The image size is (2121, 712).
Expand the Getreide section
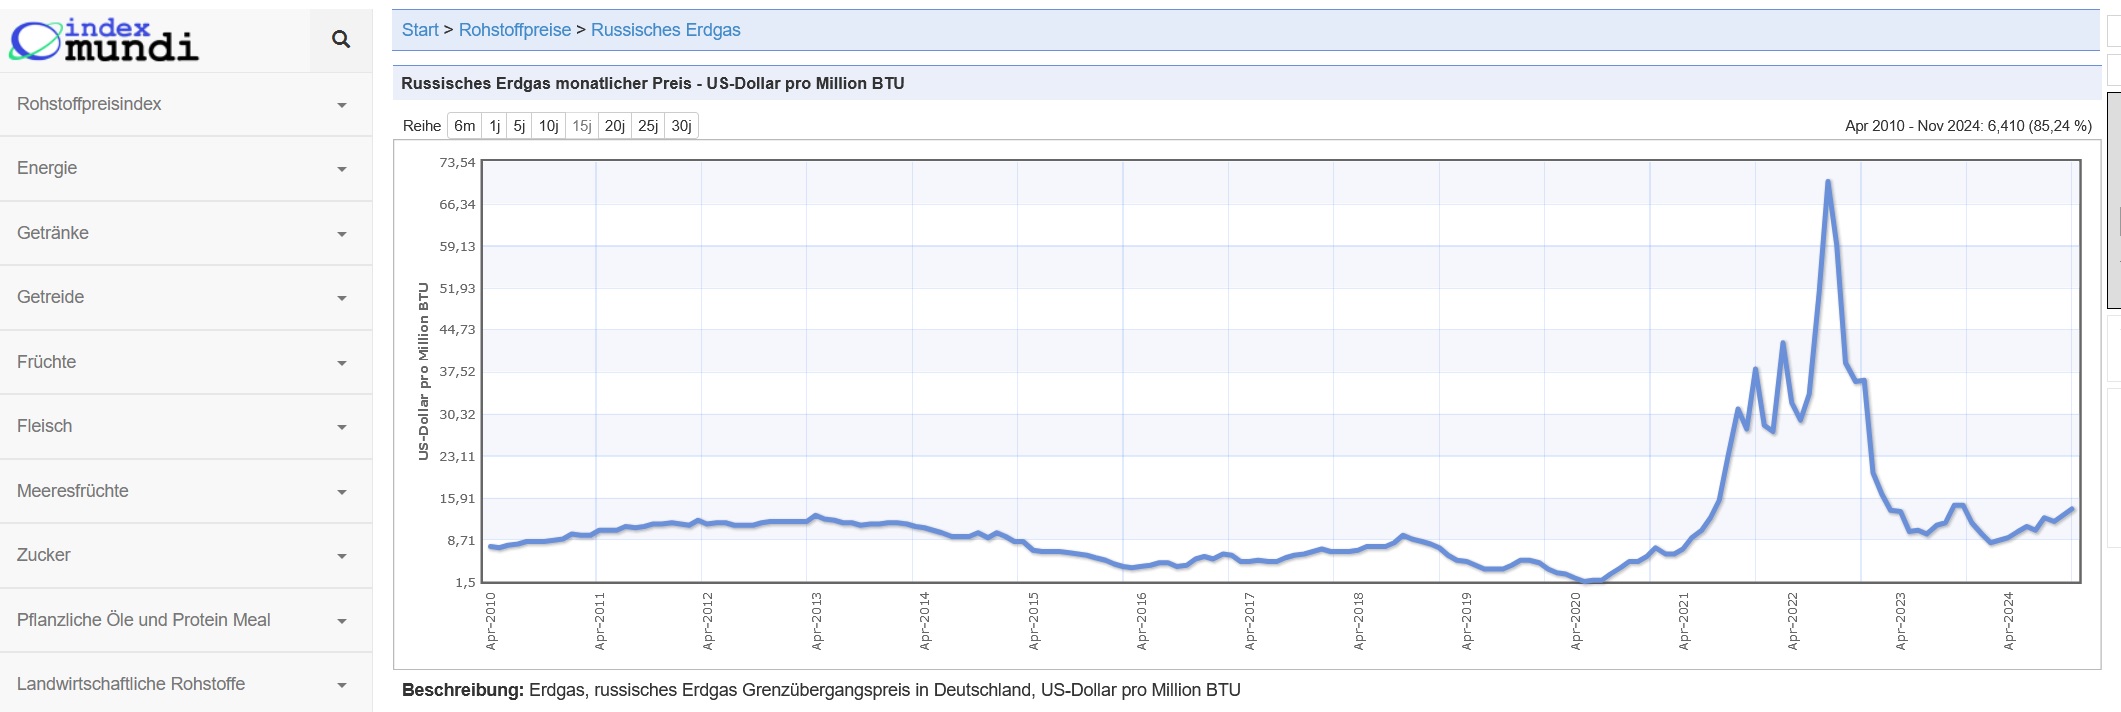click(x=186, y=297)
